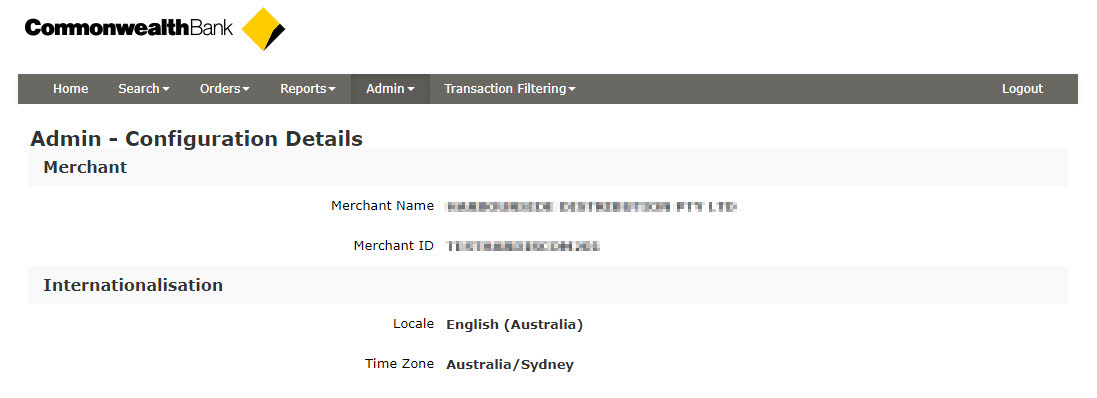Expand the Search dropdown caret
The height and width of the screenshot is (398, 1097).
click(166, 90)
